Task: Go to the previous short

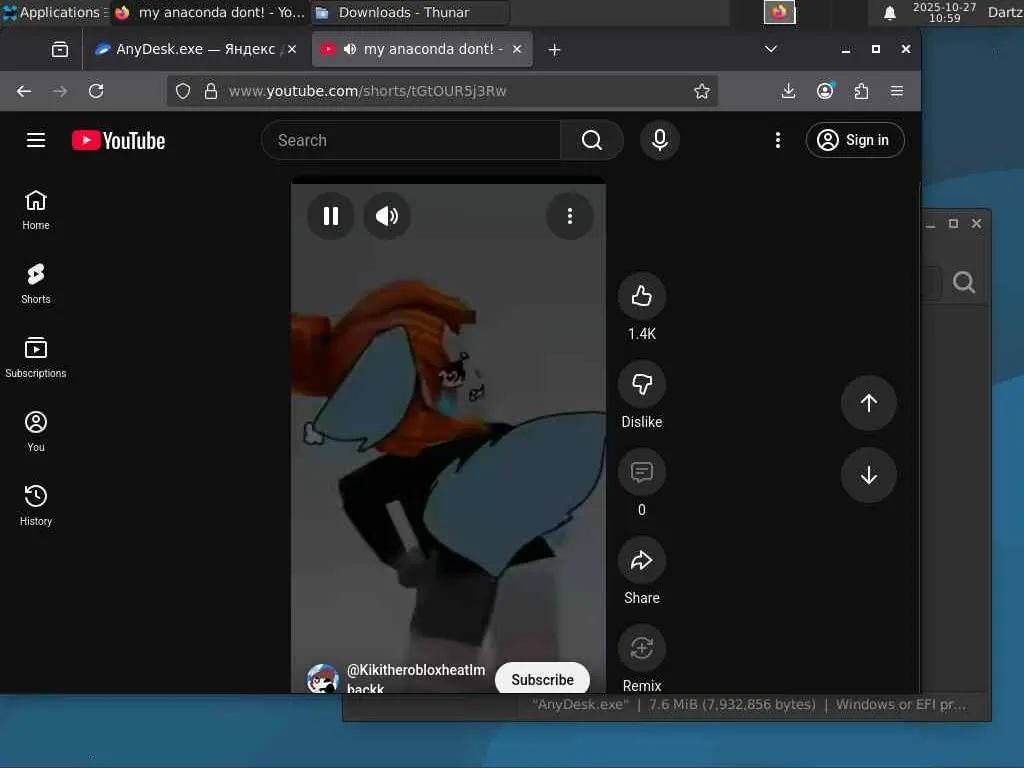Action: 869,403
